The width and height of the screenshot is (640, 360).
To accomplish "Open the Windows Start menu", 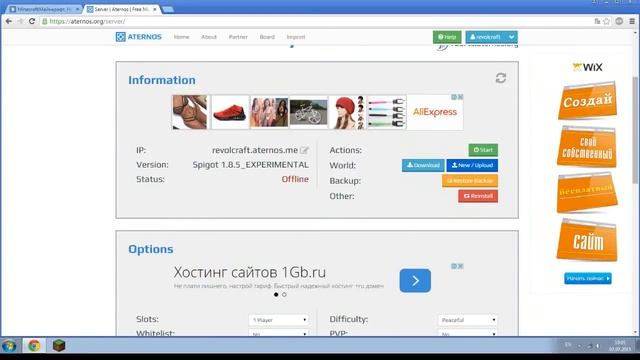I will pos(9,346).
